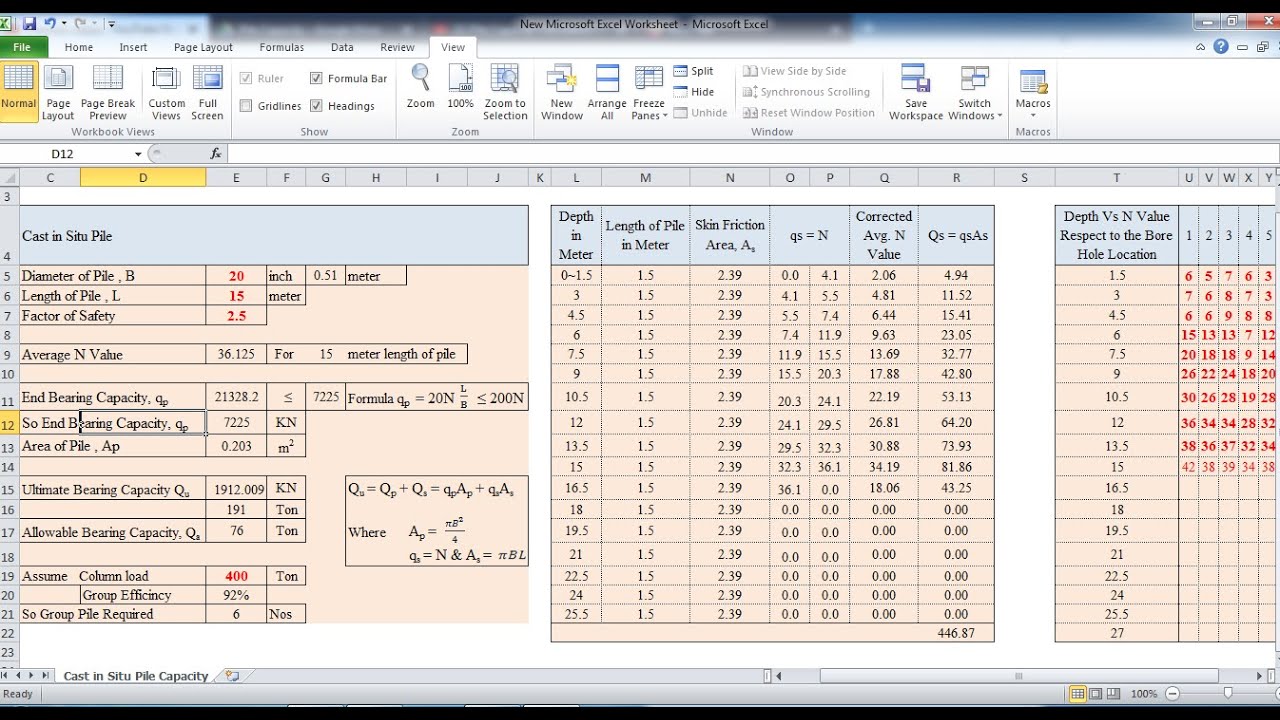Adjust zoom slider handle in status bar
This screenshot has height=720, width=1280.
point(1227,693)
